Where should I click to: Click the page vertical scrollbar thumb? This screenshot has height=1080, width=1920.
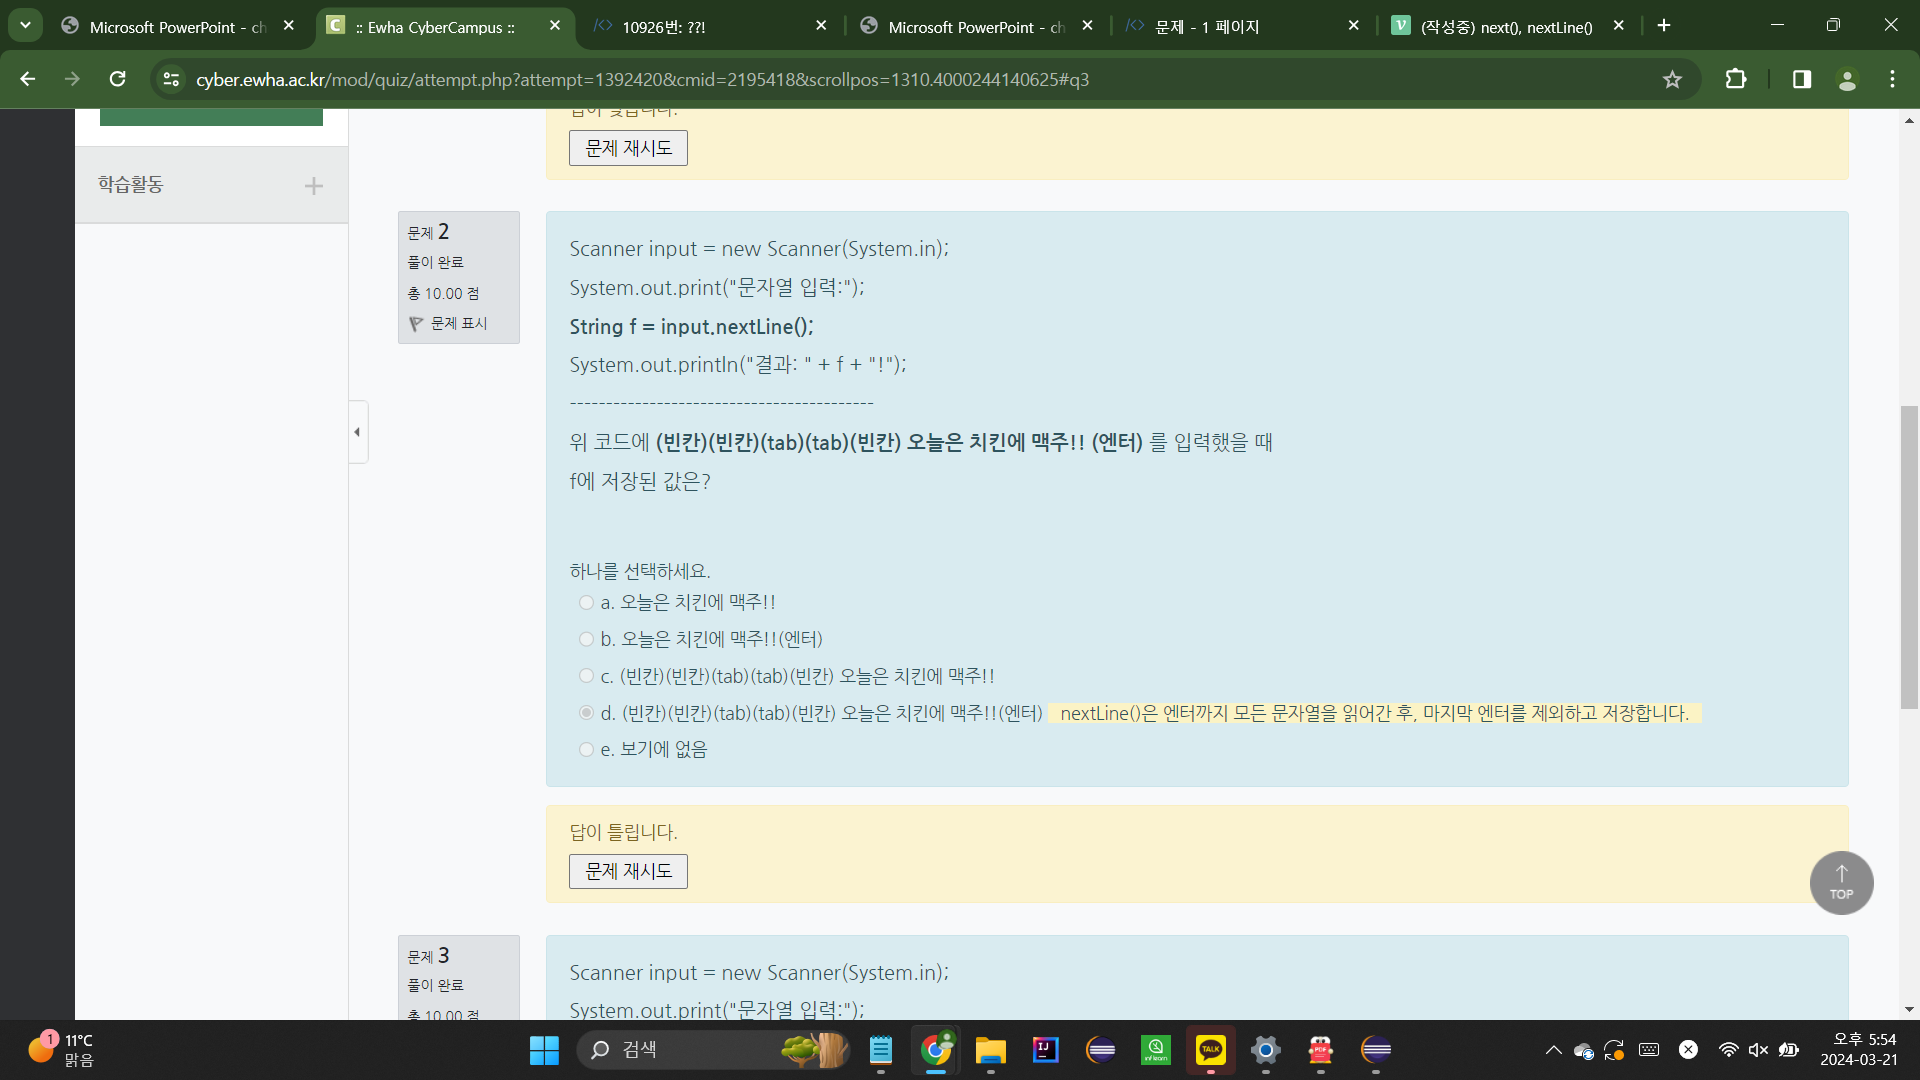1909,556
